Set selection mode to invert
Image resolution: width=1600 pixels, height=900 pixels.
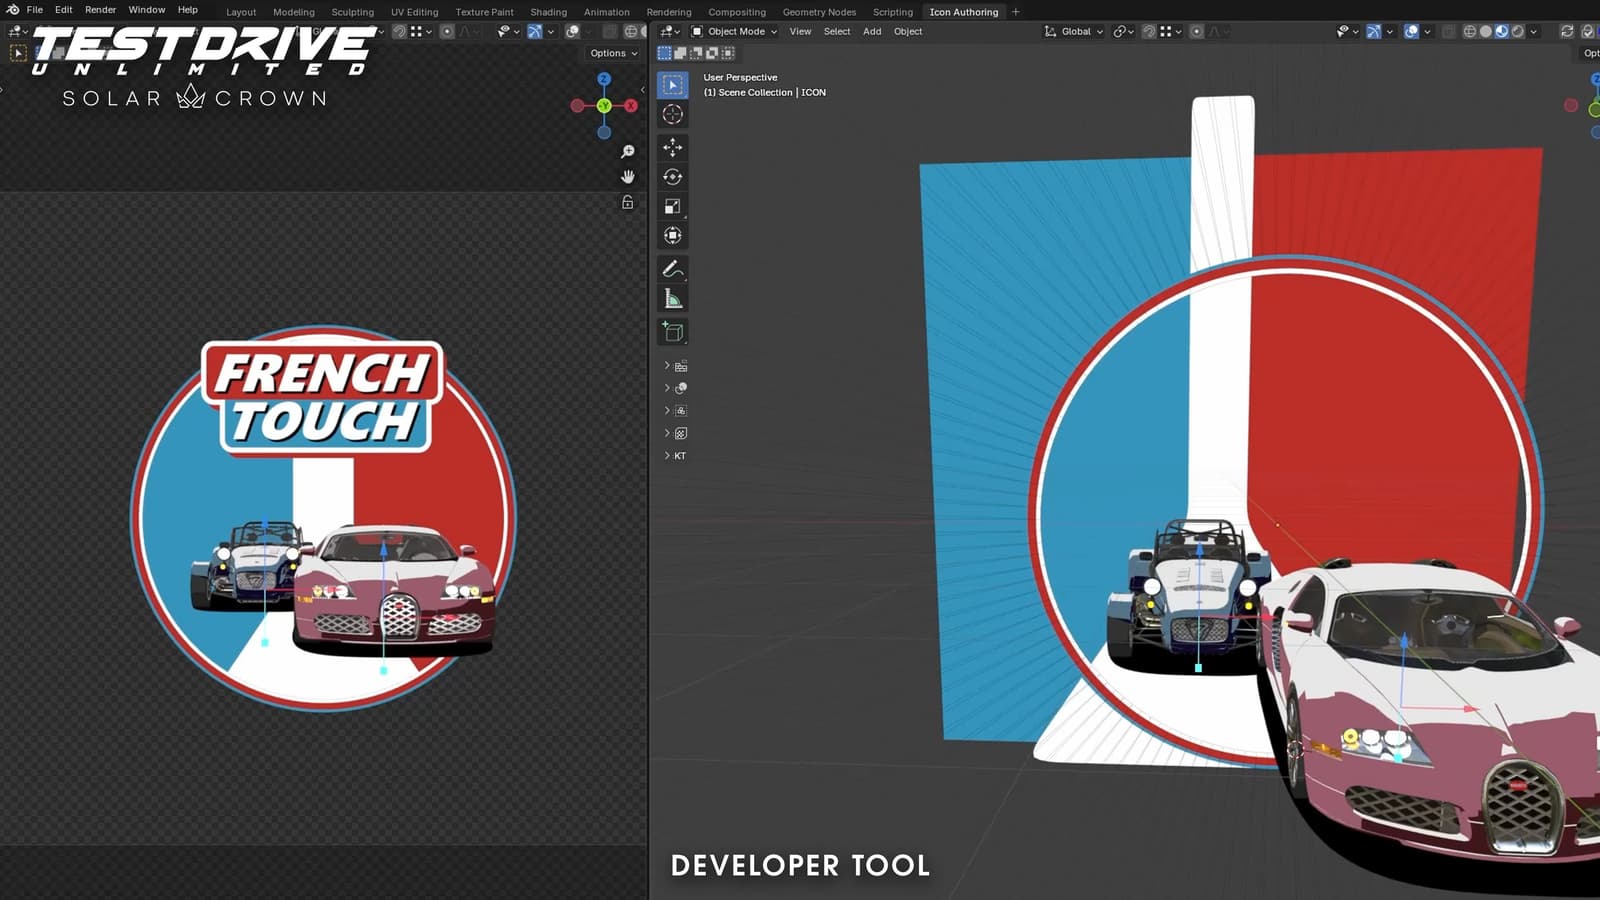click(x=712, y=53)
